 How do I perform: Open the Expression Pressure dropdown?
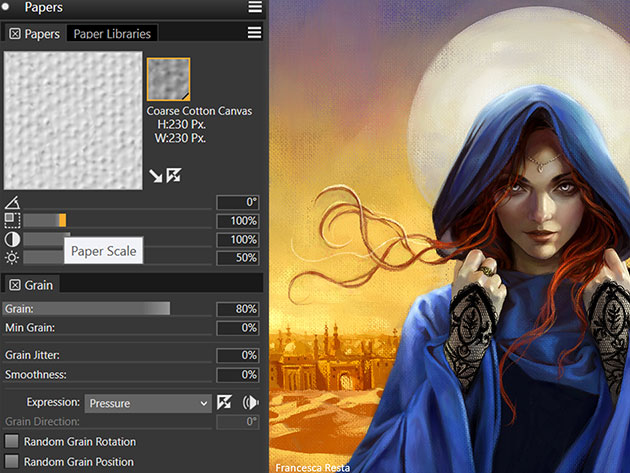pos(148,403)
